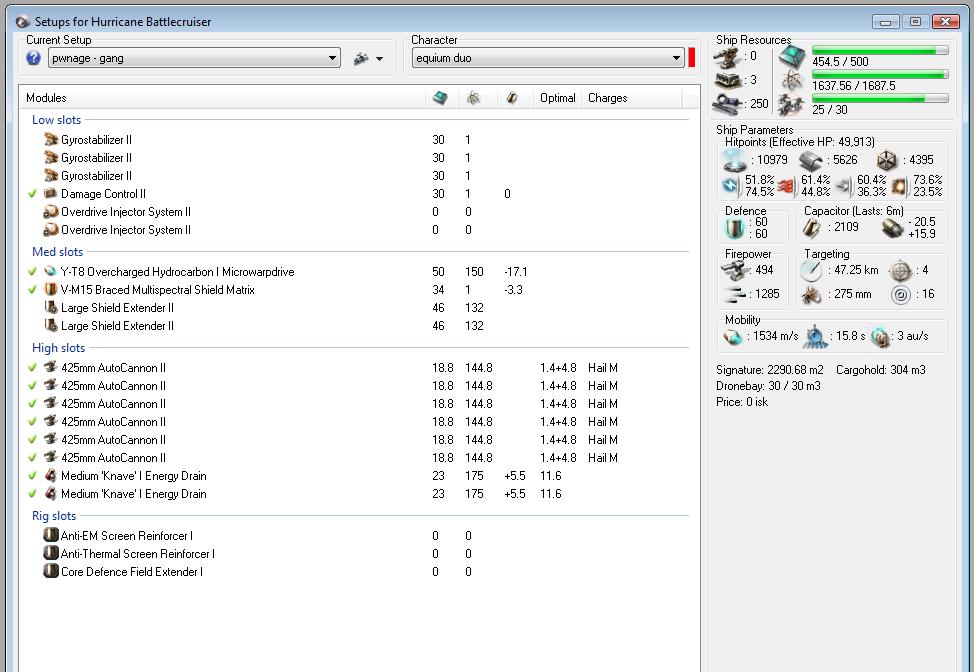Click the align time icon showing 15.8 s
The image size is (974, 672).
coord(814,336)
